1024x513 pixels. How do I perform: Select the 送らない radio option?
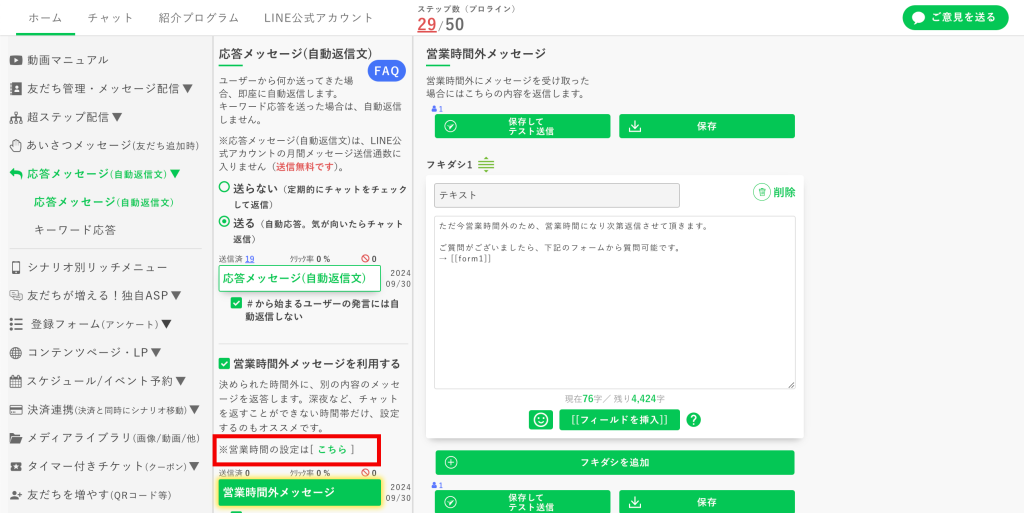[x=224, y=187]
